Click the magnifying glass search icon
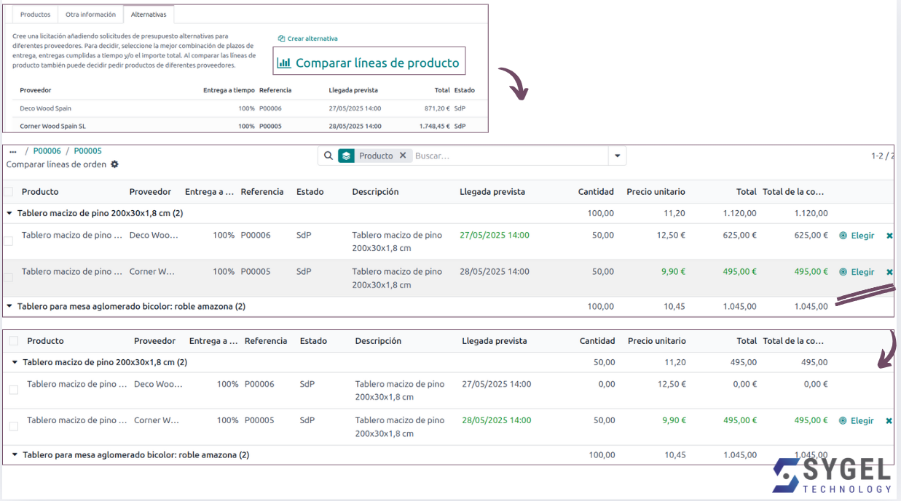The image size is (901, 501). [x=328, y=156]
